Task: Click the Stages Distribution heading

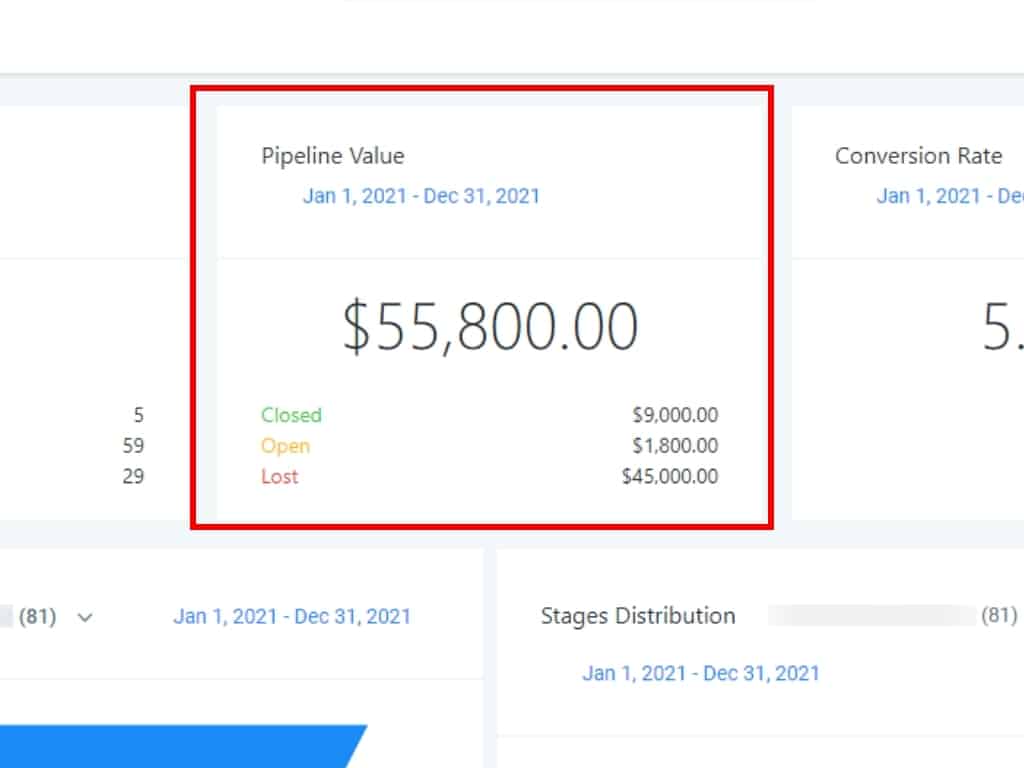Action: [638, 616]
